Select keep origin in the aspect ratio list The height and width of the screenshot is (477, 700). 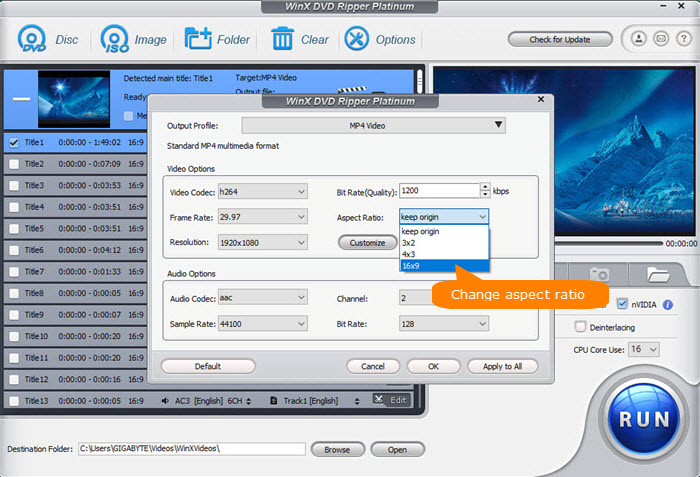click(x=444, y=231)
